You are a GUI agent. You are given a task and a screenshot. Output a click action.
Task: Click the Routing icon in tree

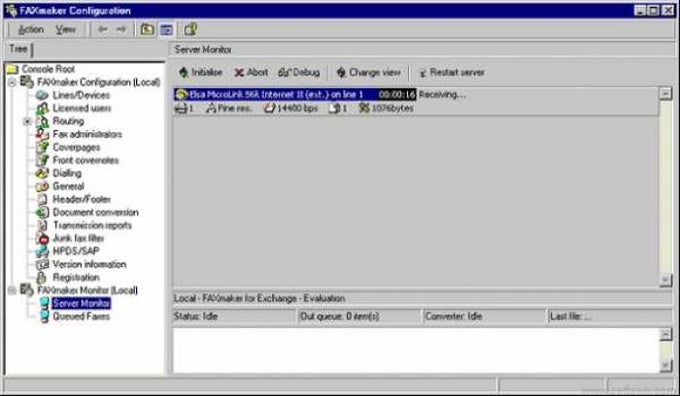tap(42, 121)
